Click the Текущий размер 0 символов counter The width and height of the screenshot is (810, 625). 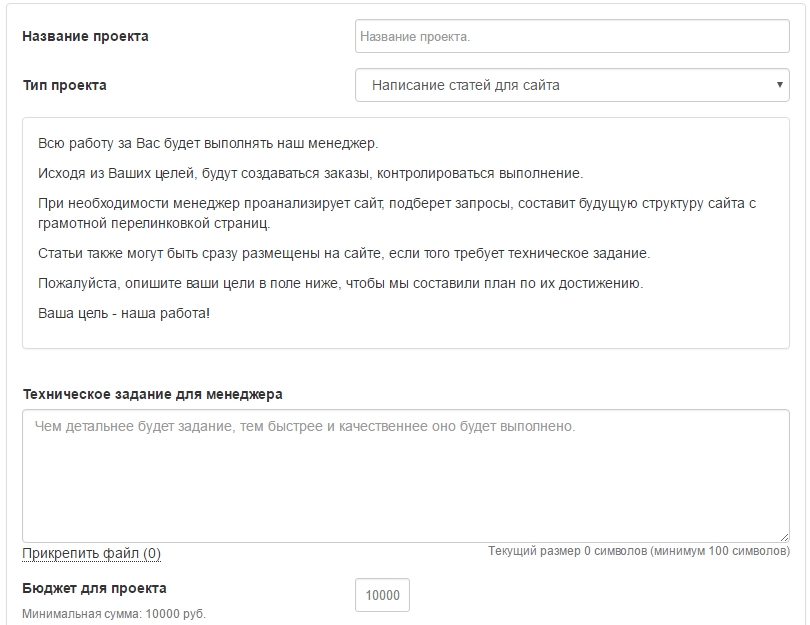click(x=639, y=551)
